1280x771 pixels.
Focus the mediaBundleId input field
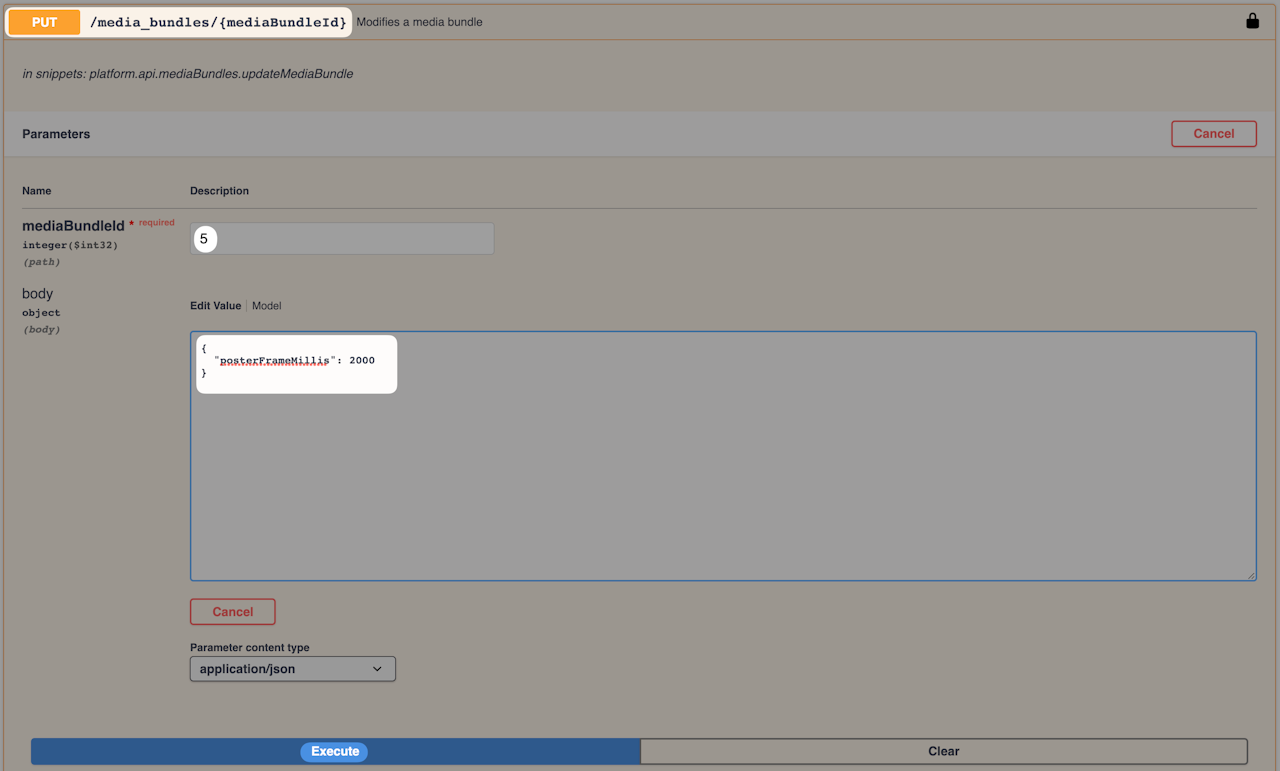click(x=342, y=239)
